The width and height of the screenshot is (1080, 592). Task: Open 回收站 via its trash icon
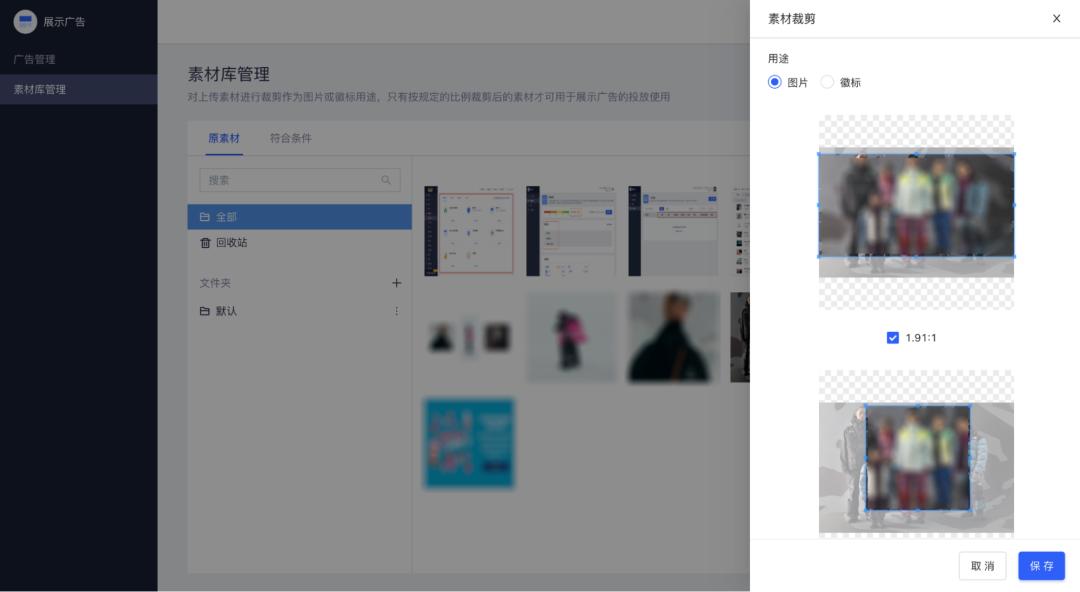(204, 243)
